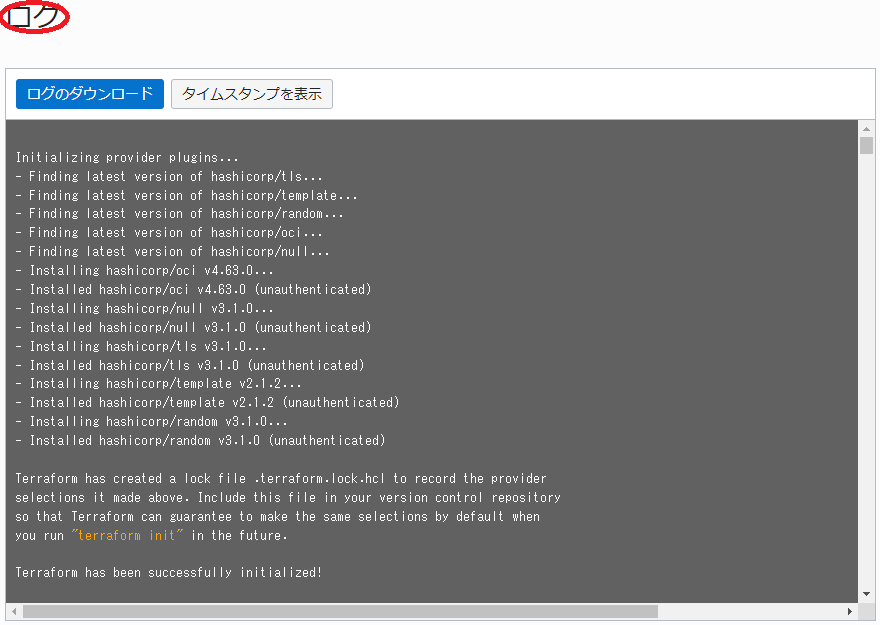Click the horizontal scrollbar left arrow
This screenshot has height=625, width=880.
[x=13, y=611]
